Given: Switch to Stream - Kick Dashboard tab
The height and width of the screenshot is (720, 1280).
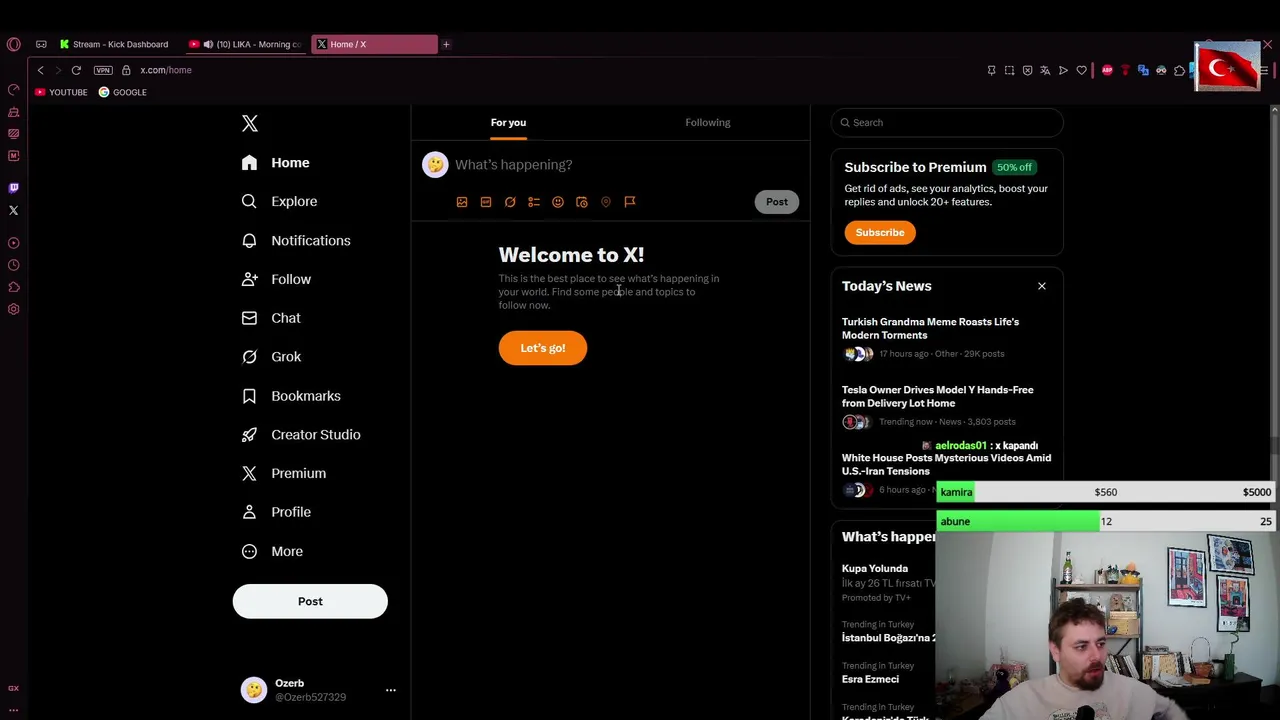Looking at the screenshot, I should (114, 44).
